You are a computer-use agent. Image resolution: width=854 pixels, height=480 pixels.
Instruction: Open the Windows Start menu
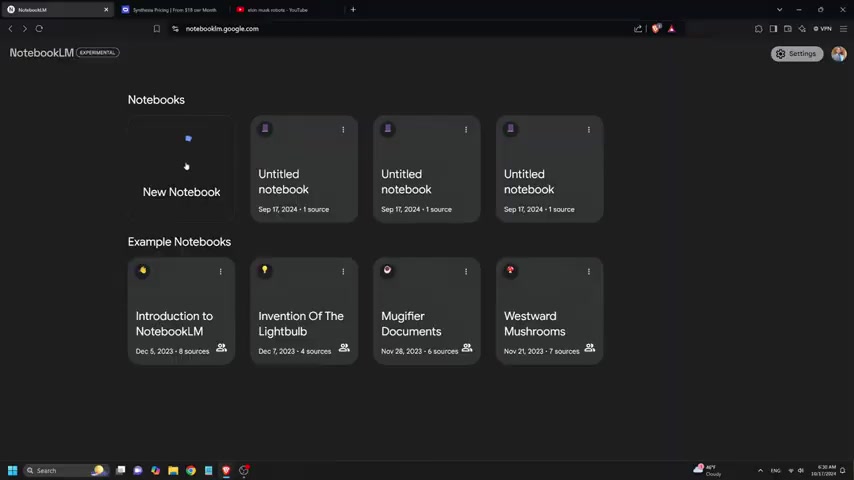coord(13,470)
